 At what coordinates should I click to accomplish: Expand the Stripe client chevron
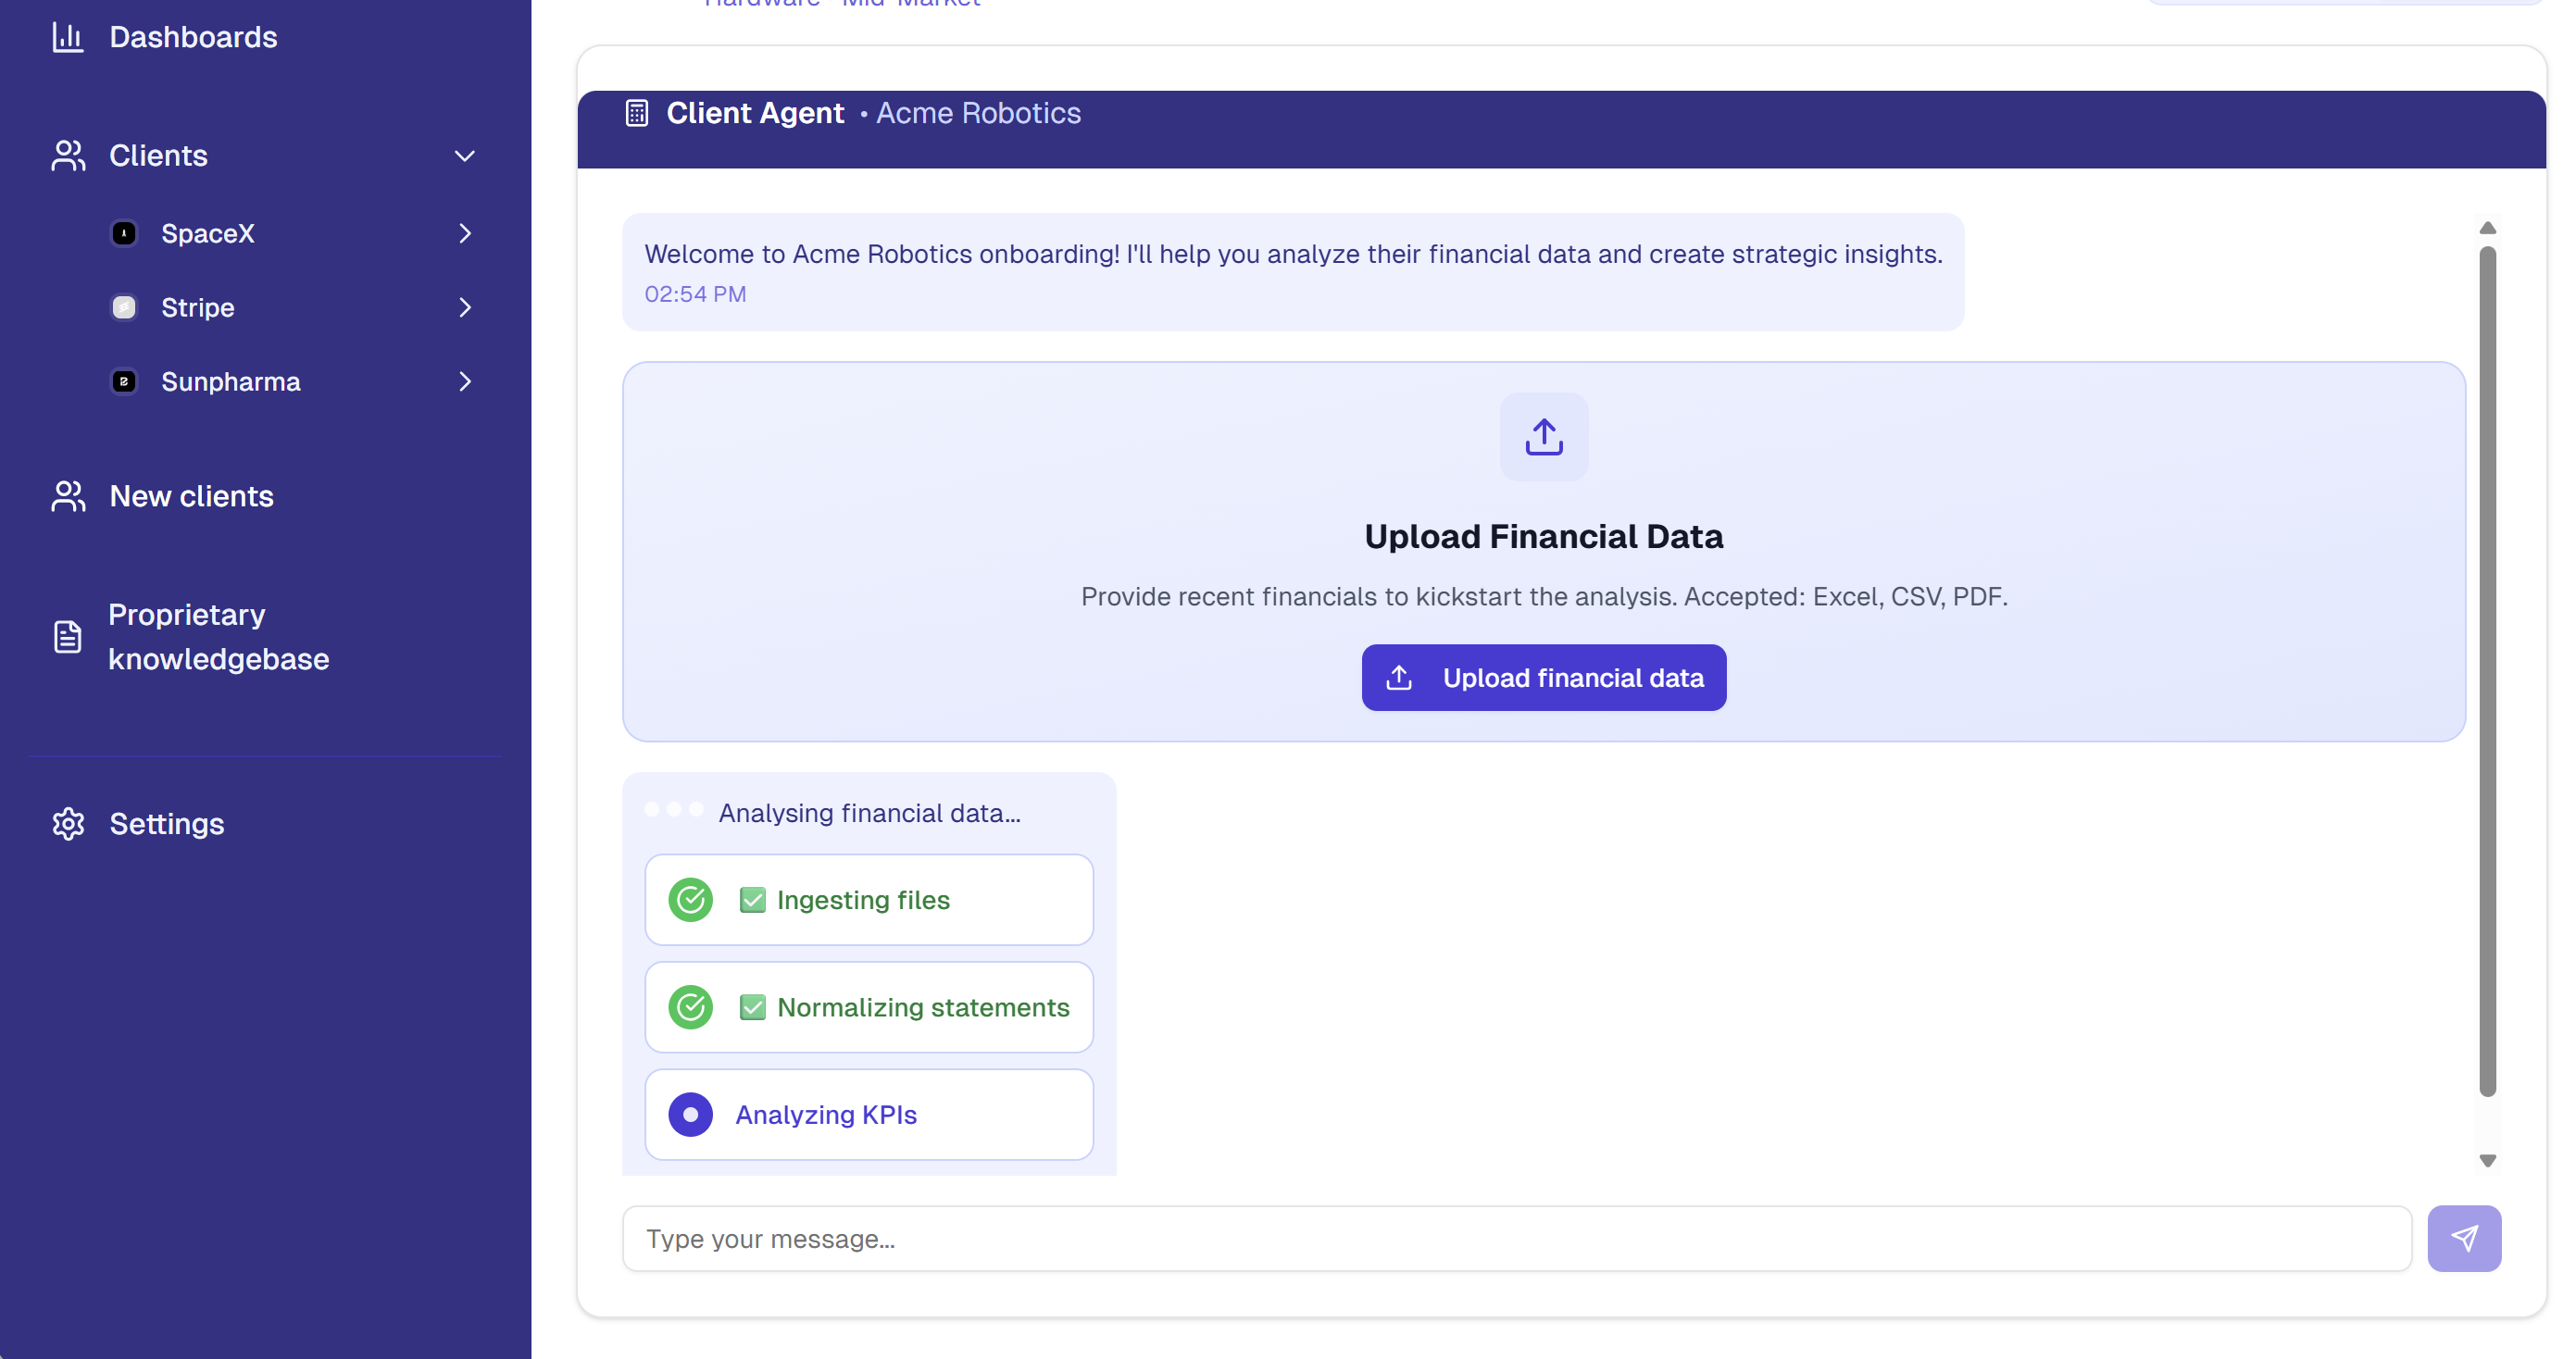coord(464,307)
